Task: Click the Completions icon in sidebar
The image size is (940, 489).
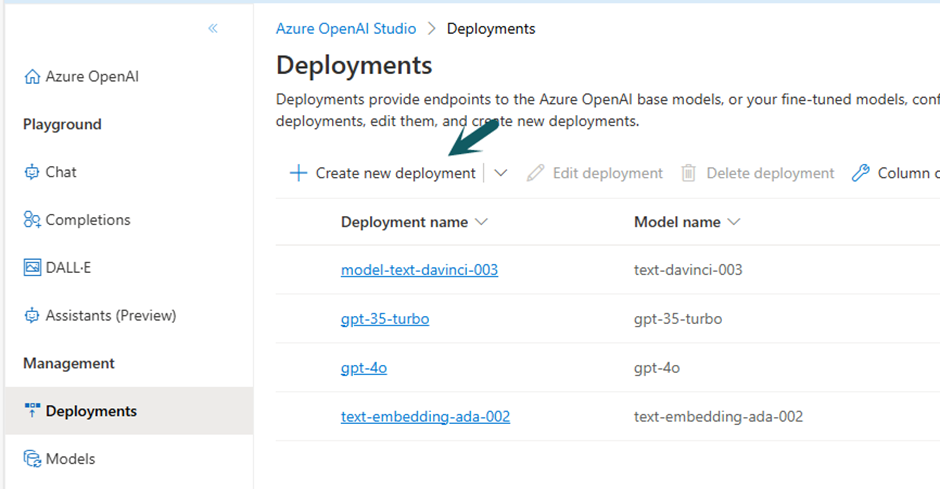Action: [32, 220]
